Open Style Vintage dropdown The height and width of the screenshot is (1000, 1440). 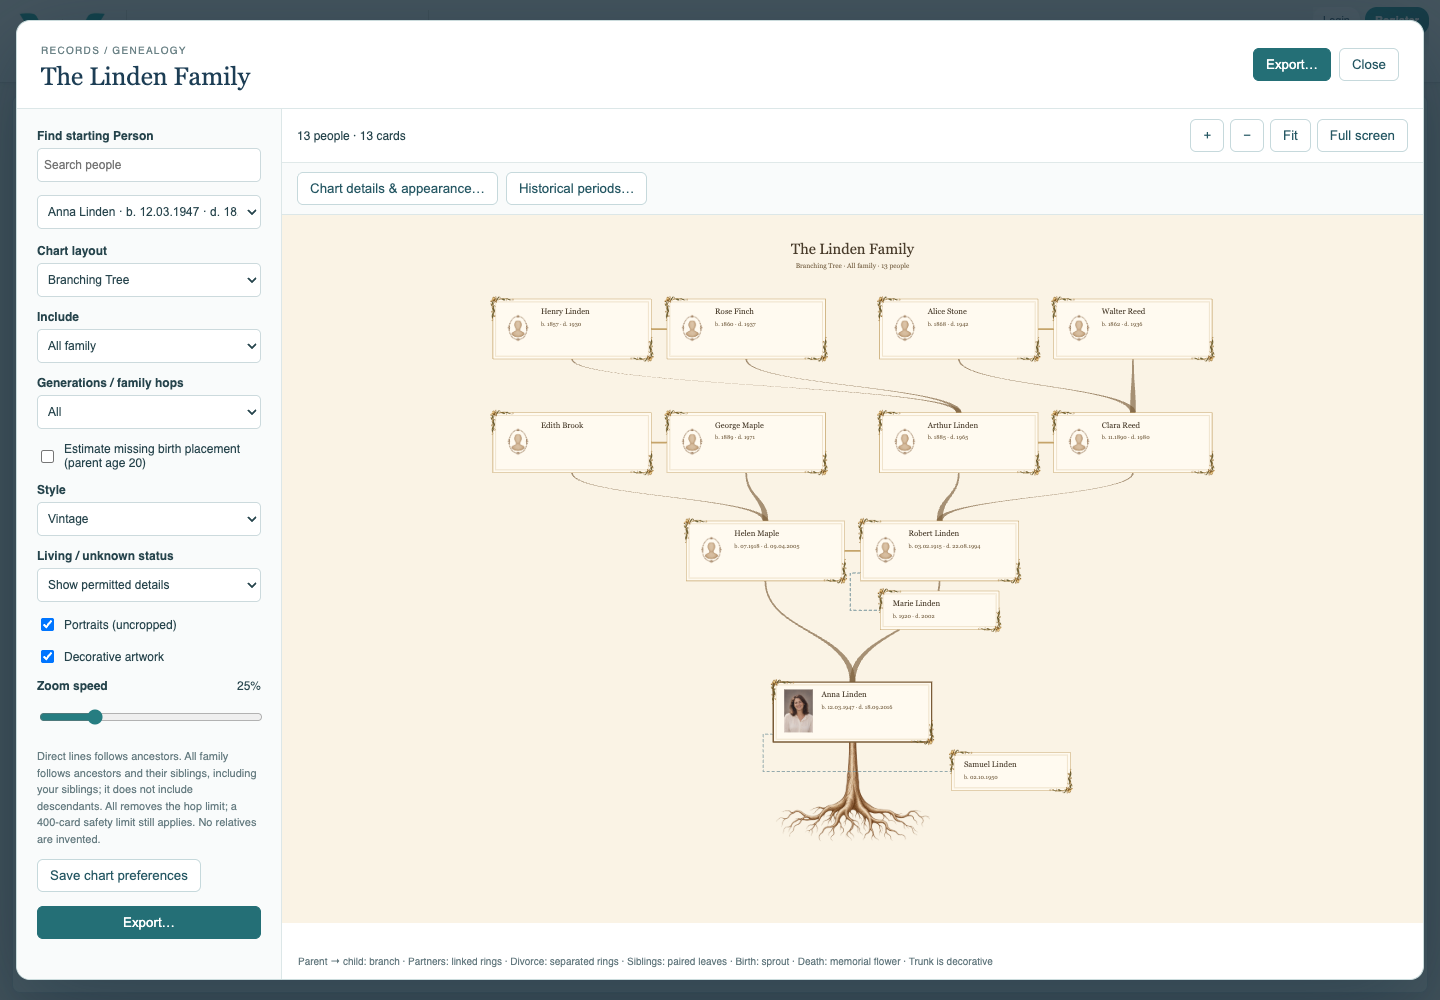[x=149, y=519]
